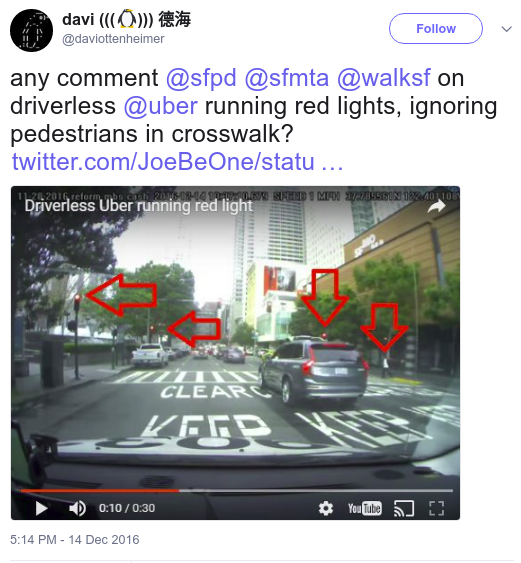Open the @sfpd mention link
The image size is (521, 563).
click(x=201, y=78)
